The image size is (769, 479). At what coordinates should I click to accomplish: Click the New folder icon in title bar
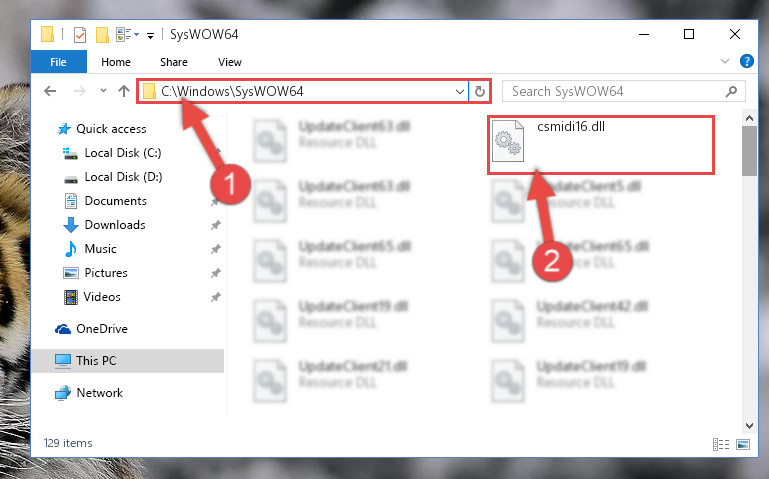(102, 35)
